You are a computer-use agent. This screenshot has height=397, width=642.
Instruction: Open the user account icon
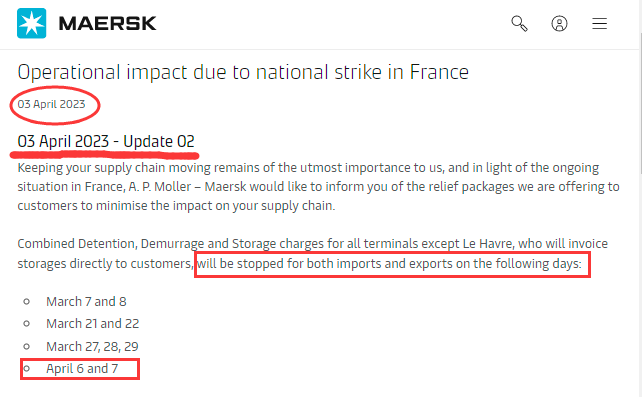point(559,23)
